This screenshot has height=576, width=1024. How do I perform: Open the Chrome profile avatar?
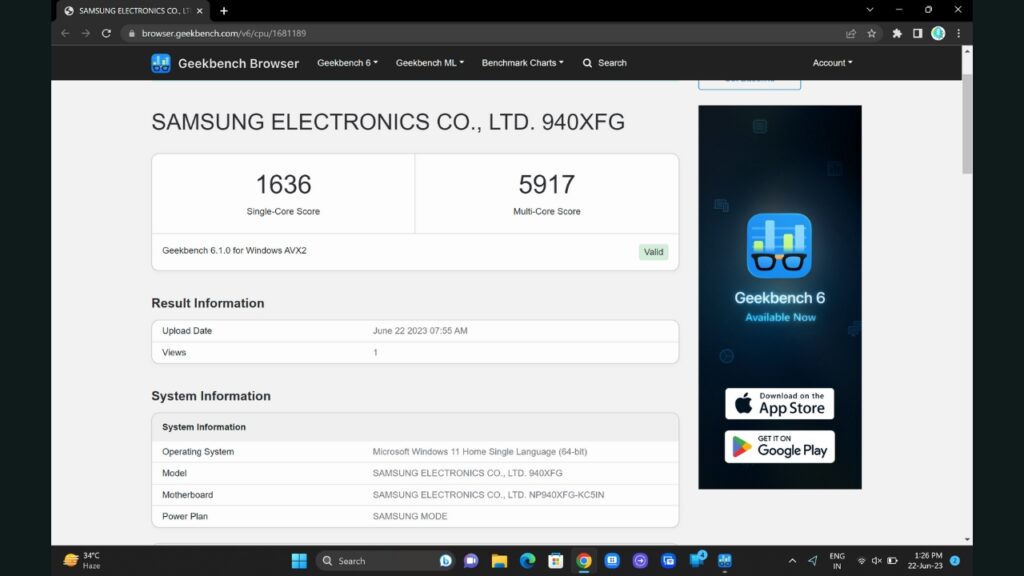pos(938,33)
